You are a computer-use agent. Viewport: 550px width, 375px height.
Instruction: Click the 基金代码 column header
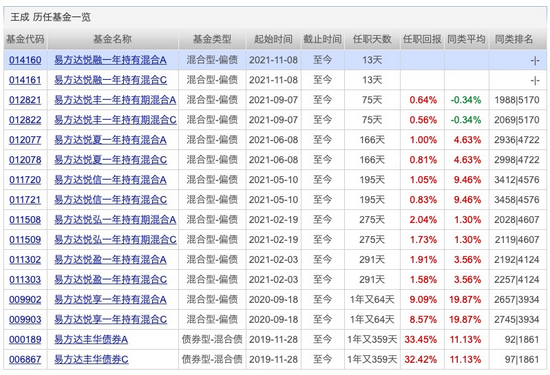click(x=25, y=39)
